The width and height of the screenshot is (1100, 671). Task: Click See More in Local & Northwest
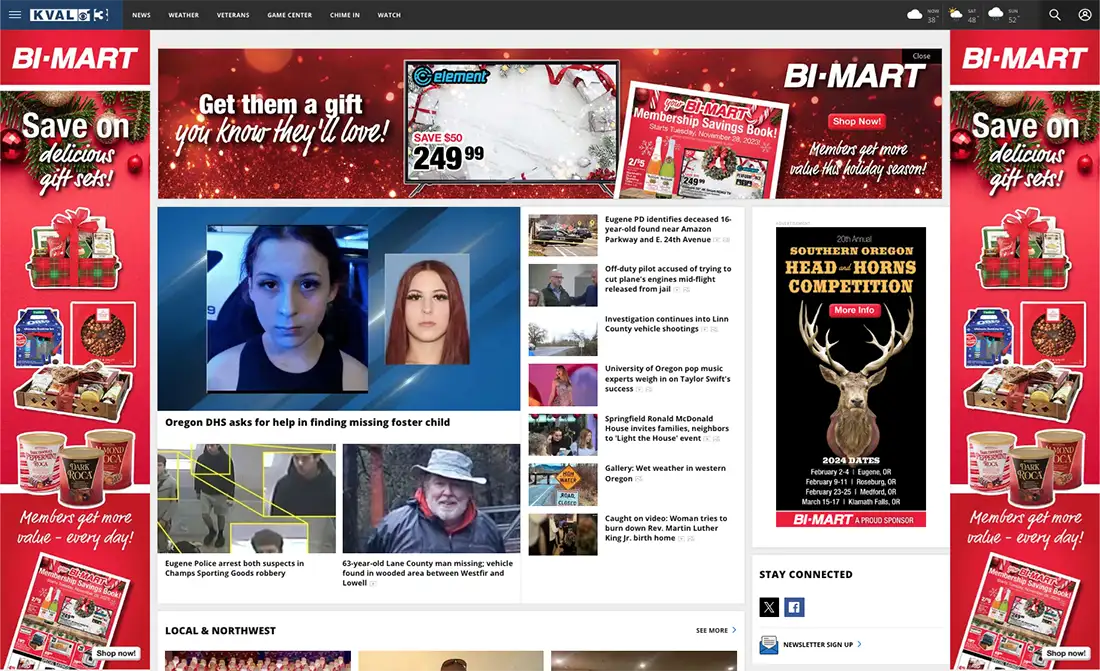(716, 630)
